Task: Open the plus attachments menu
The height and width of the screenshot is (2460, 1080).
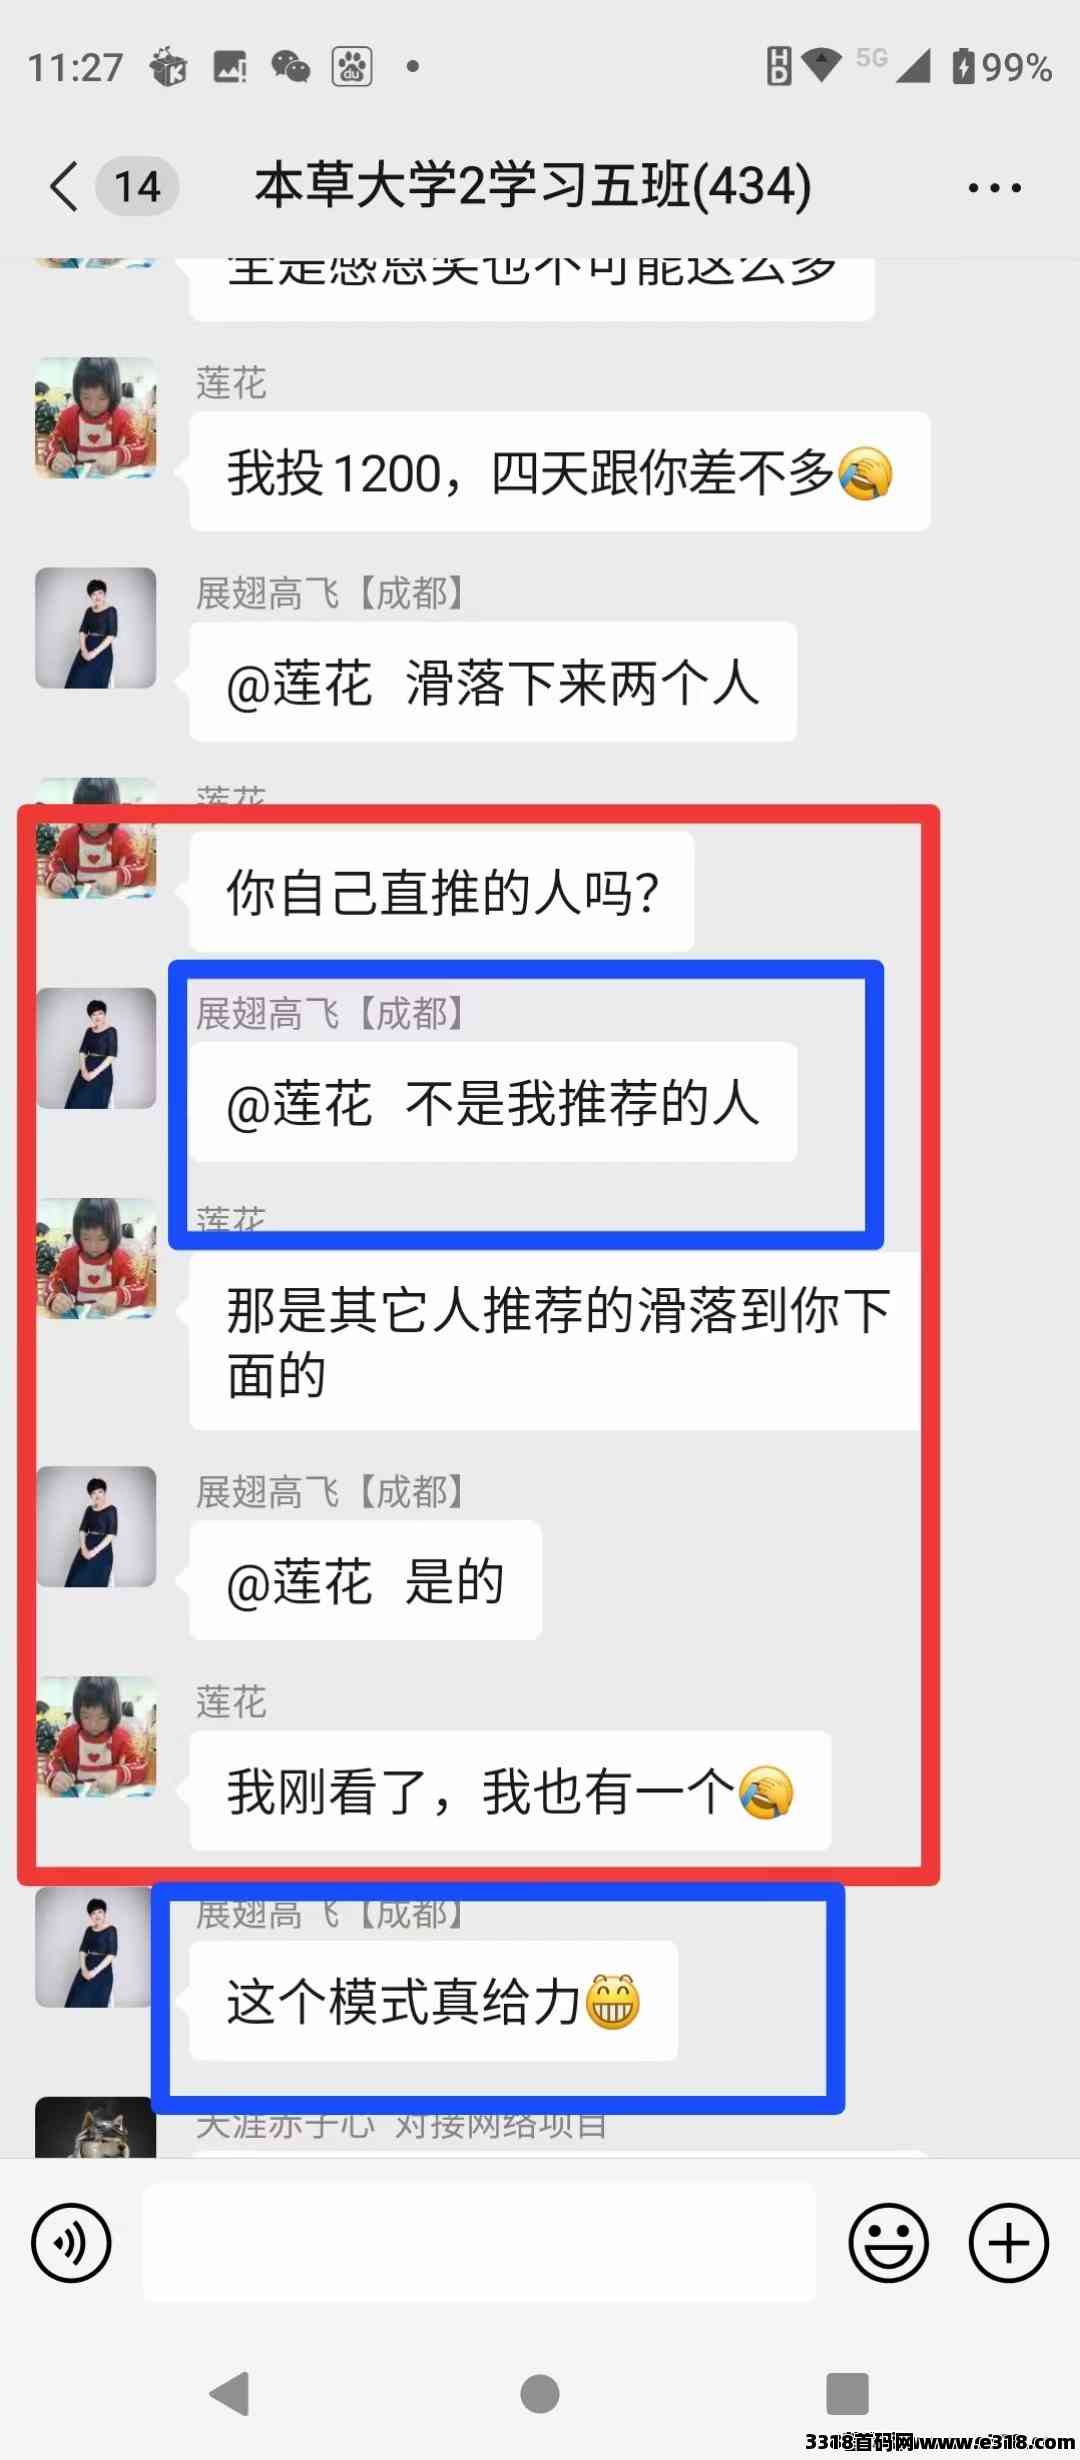Action: (1008, 2242)
